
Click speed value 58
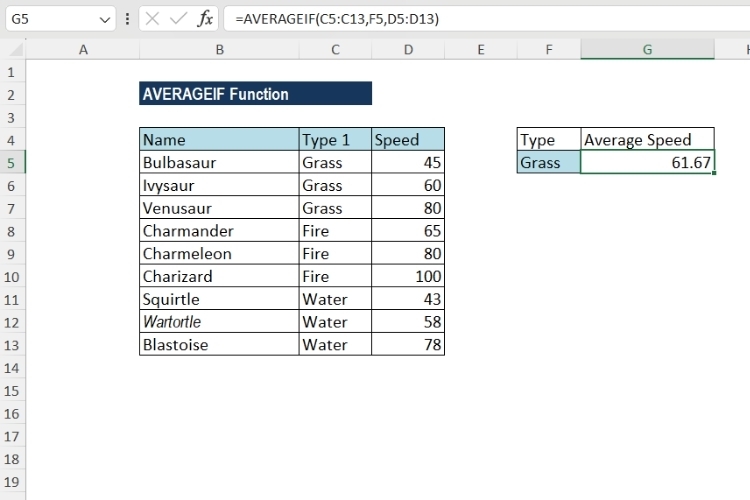click(x=408, y=322)
